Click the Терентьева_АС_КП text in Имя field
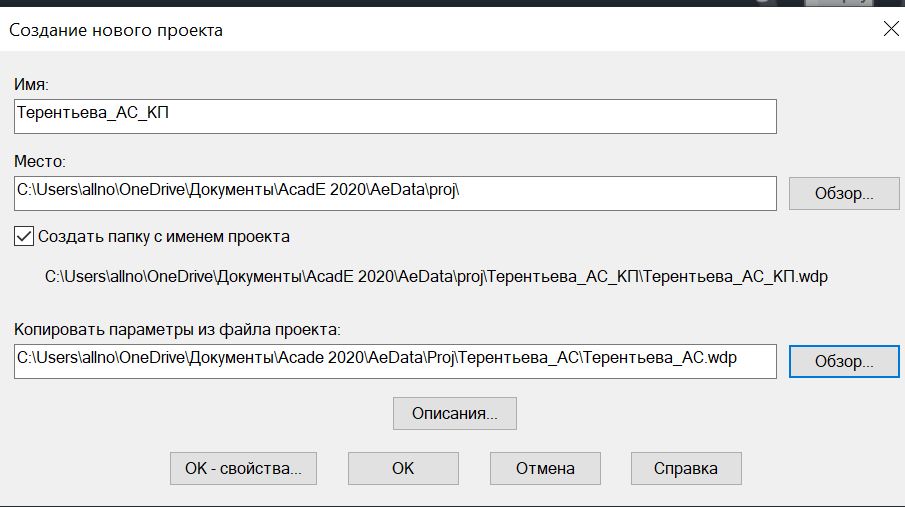 93,112
